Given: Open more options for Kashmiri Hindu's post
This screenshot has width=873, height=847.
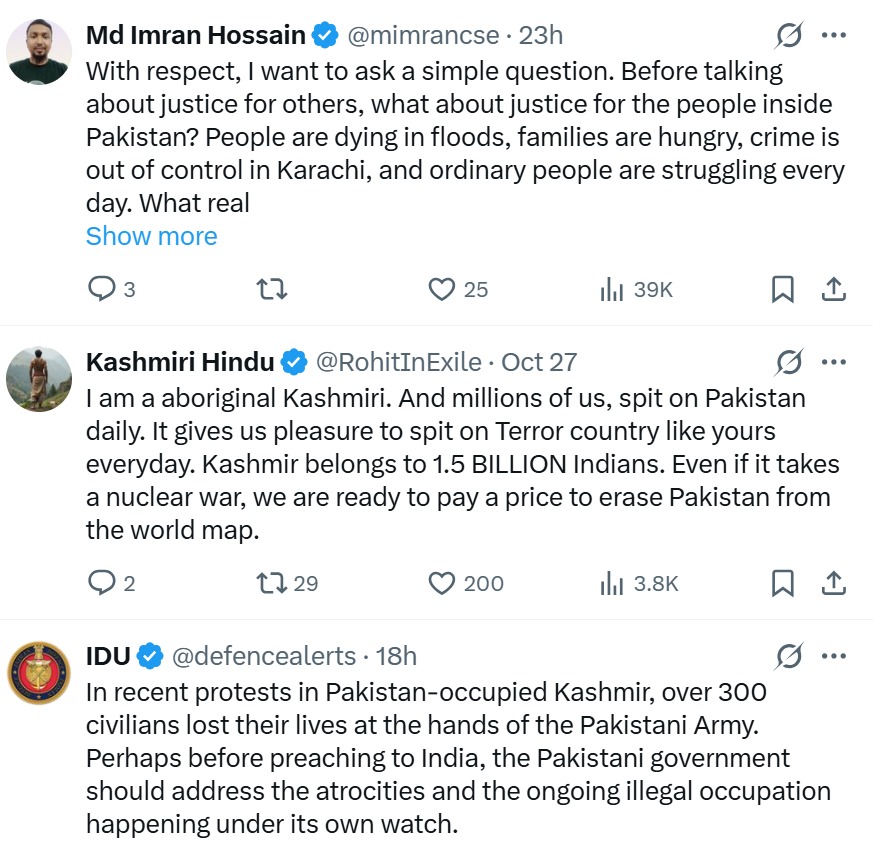Looking at the screenshot, I should coord(834,362).
